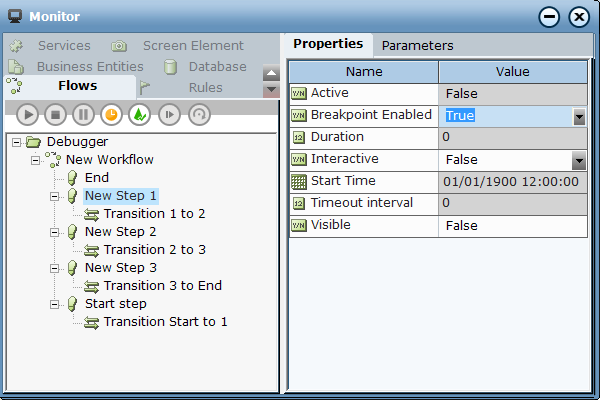This screenshot has width=600, height=400.
Task: Select the Transition 1 to 2 item
Action: click(x=154, y=214)
